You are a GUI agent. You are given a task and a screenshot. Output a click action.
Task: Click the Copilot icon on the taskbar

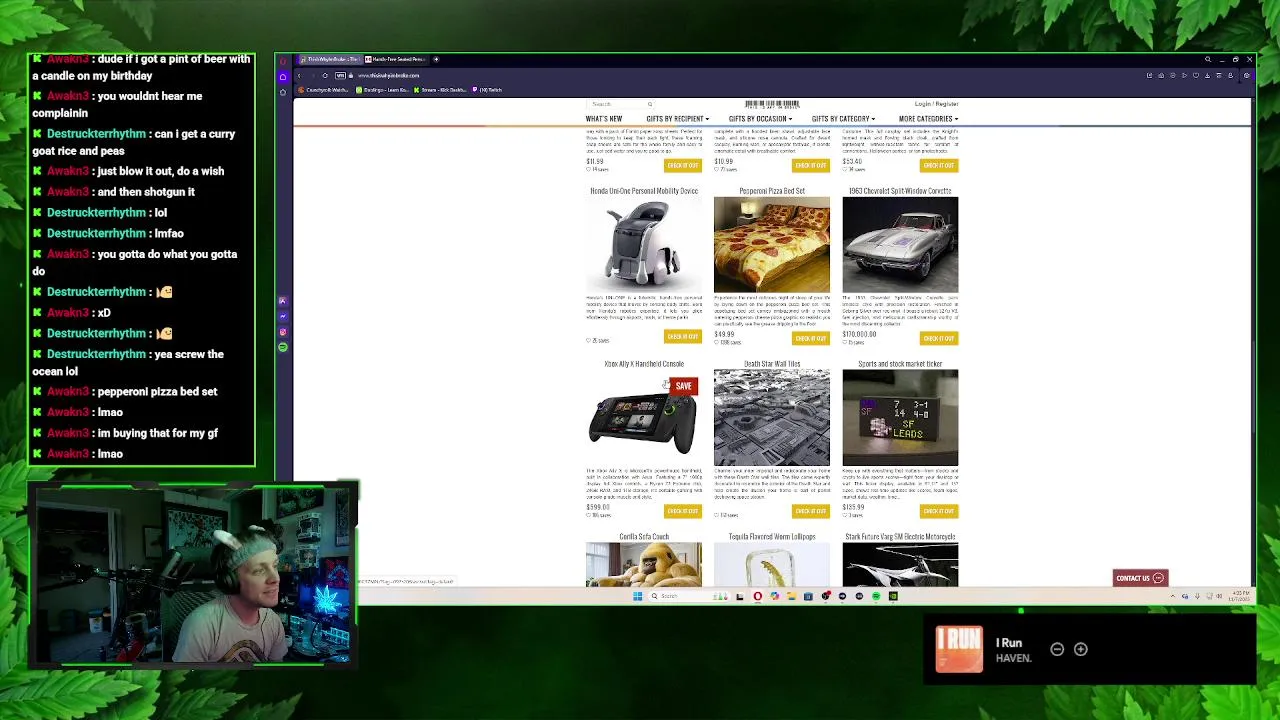tap(774, 596)
